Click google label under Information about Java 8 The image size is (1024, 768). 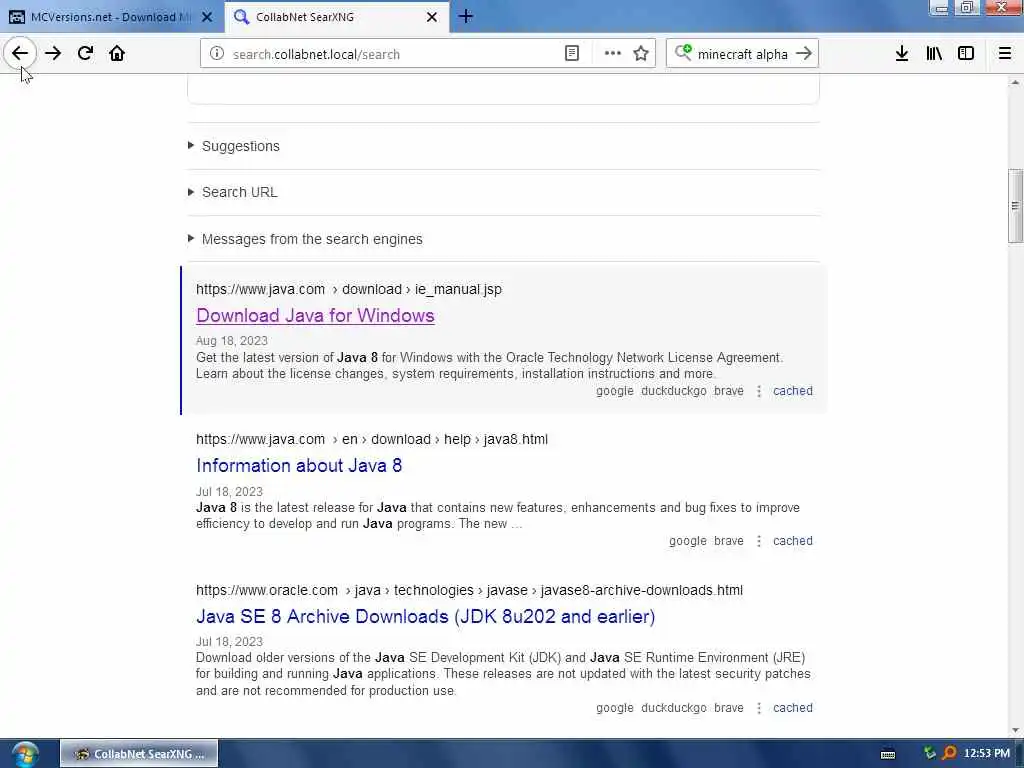point(688,541)
